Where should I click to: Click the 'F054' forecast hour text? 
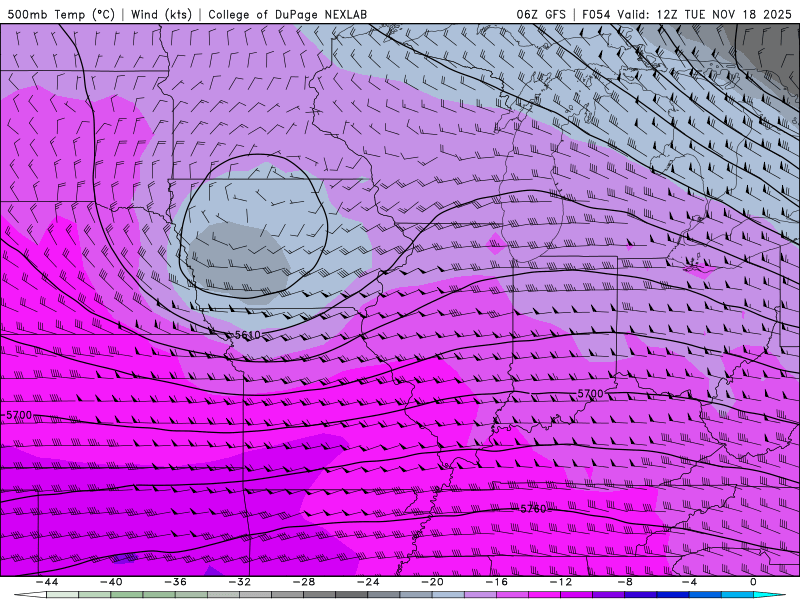(x=596, y=14)
